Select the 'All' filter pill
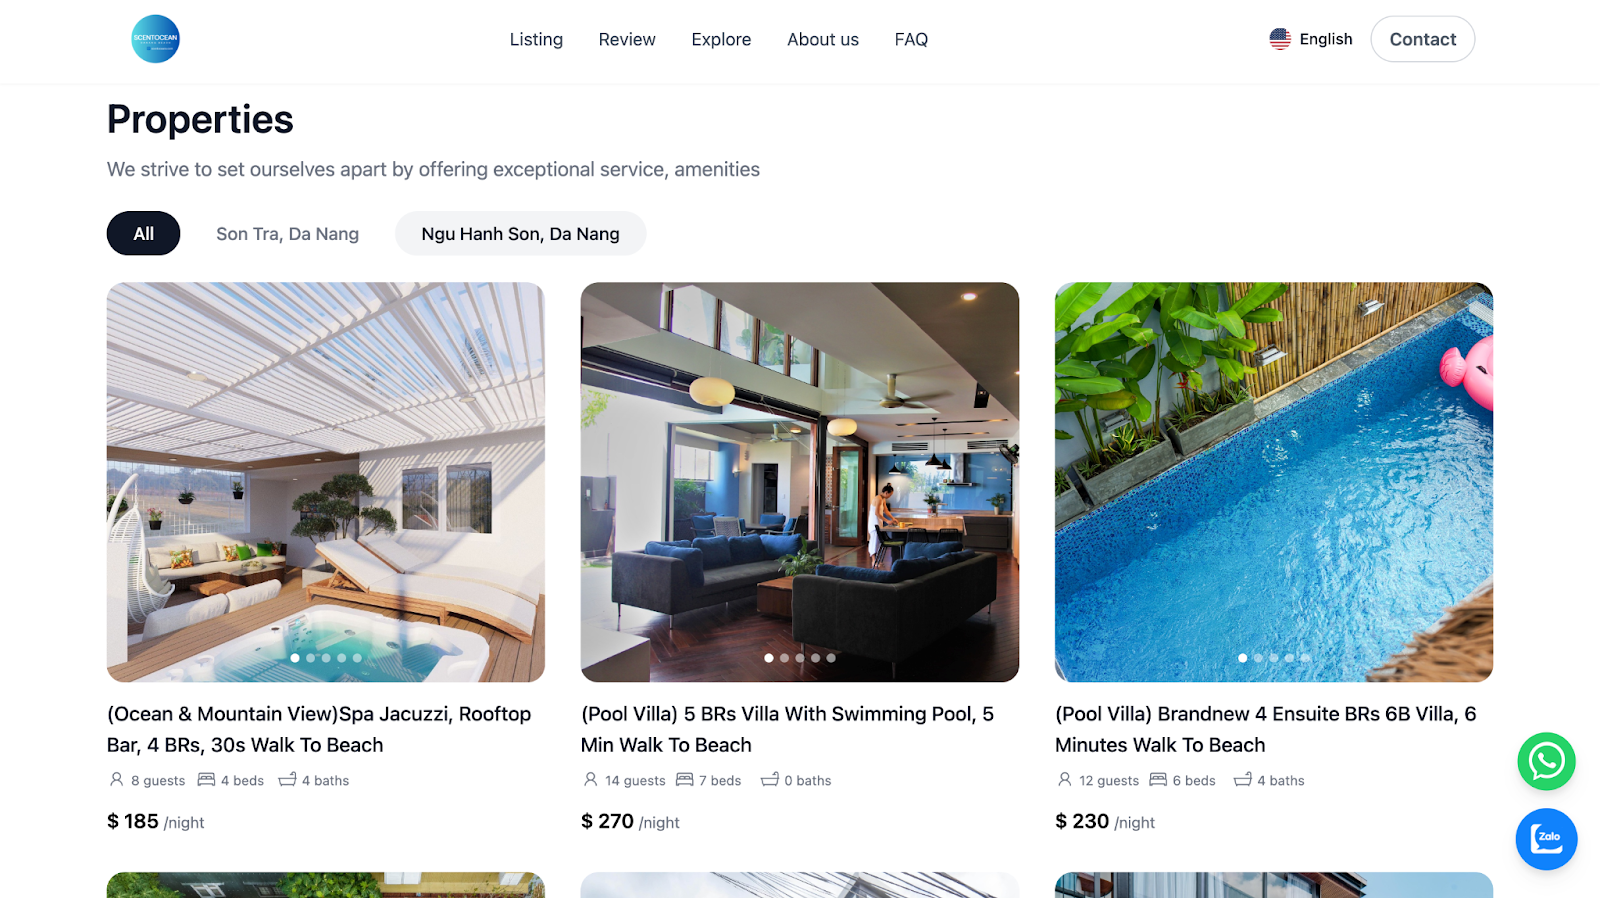1600x898 pixels. point(143,233)
